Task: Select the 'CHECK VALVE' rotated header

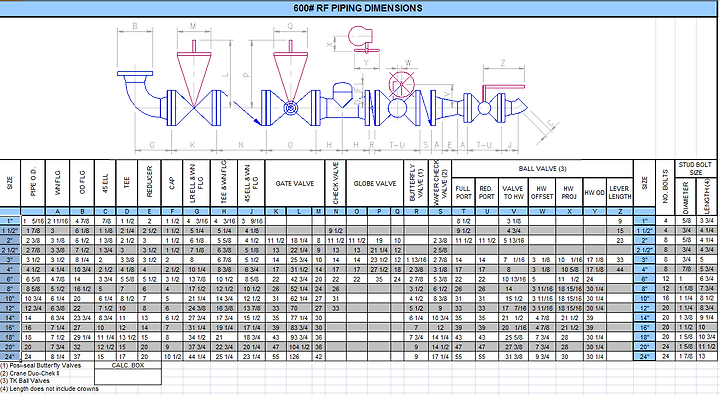Action: click(x=336, y=183)
